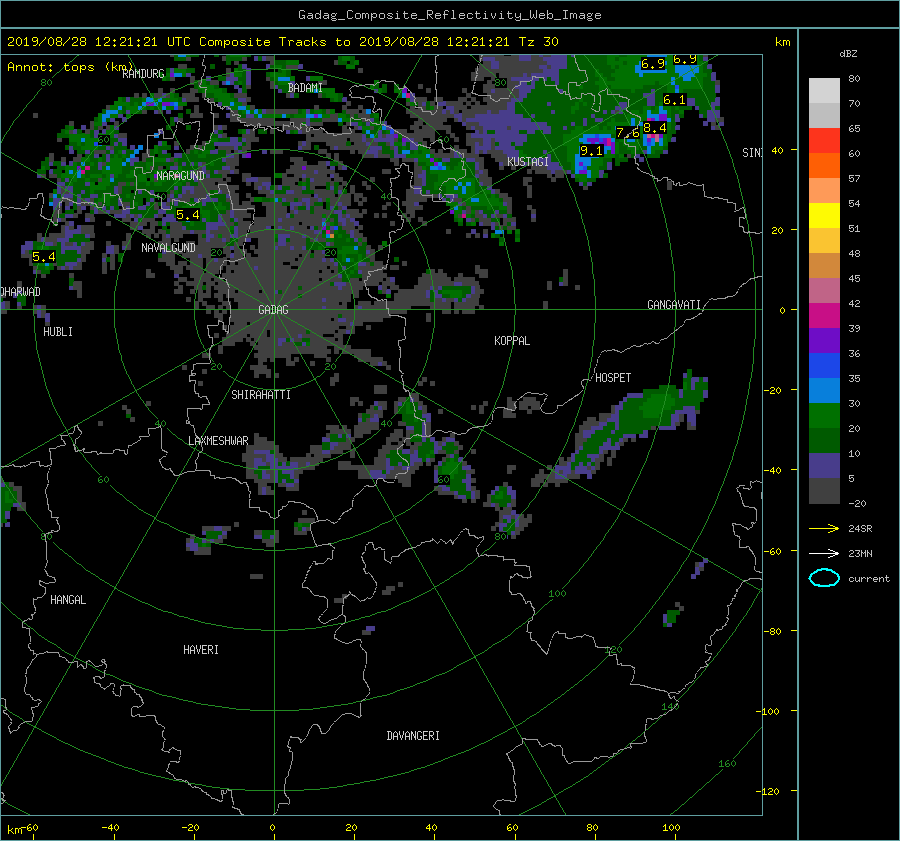This screenshot has height=841, width=900.
Task: Click the cyan 'current' ellipse legend icon
Action: [x=824, y=578]
